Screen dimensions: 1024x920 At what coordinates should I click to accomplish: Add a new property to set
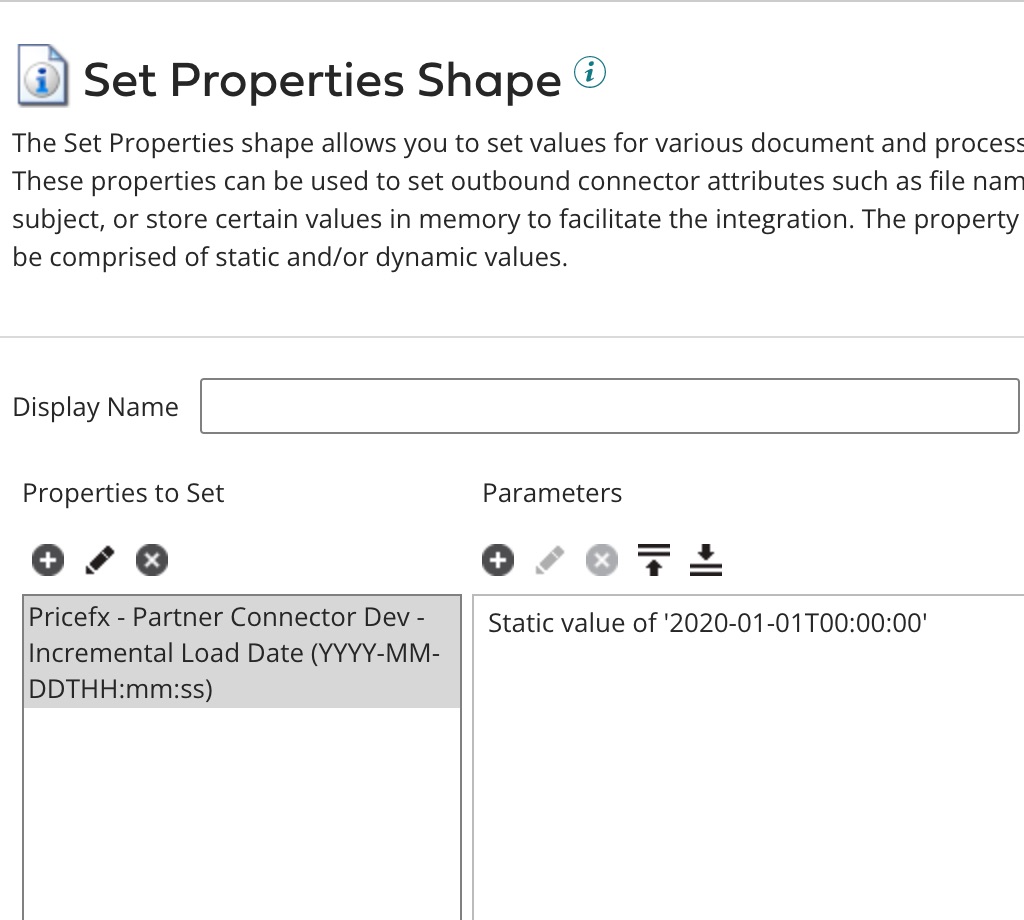coord(47,560)
